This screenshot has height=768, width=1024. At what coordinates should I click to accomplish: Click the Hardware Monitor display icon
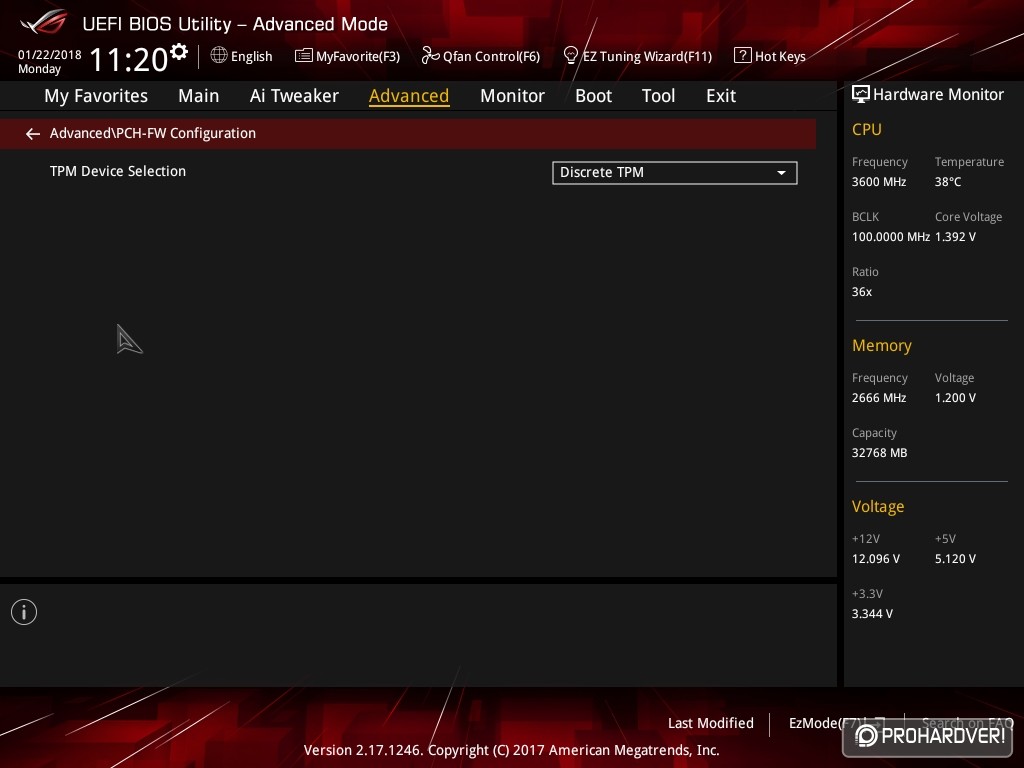(861, 95)
